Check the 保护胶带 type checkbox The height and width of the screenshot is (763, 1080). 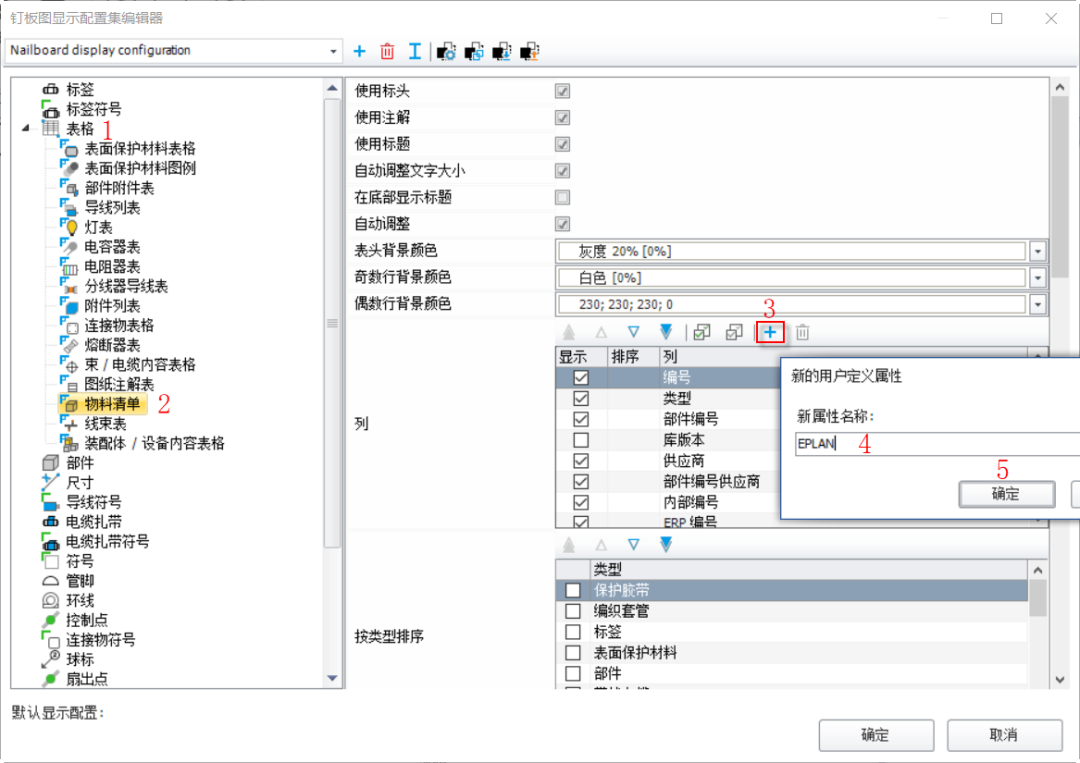pos(573,590)
